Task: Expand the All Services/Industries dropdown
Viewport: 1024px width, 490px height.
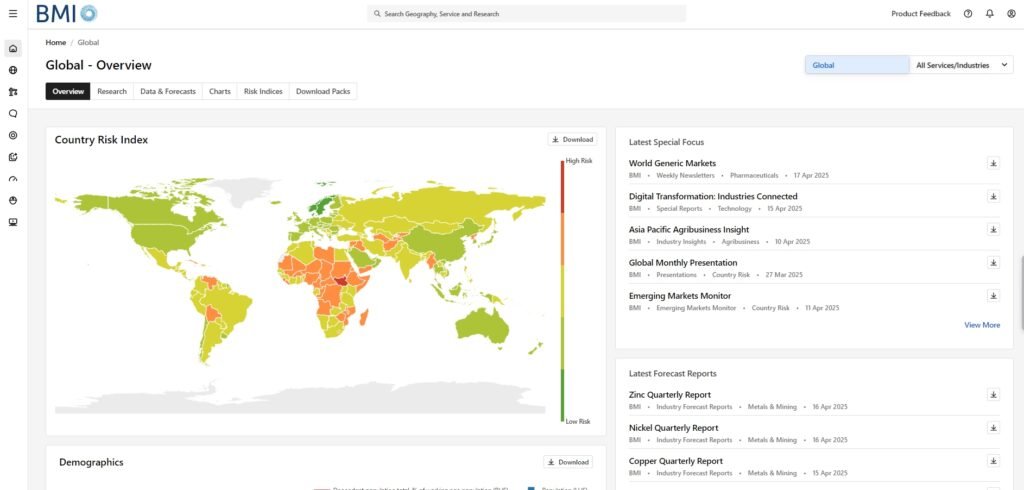Action: [x=962, y=65]
